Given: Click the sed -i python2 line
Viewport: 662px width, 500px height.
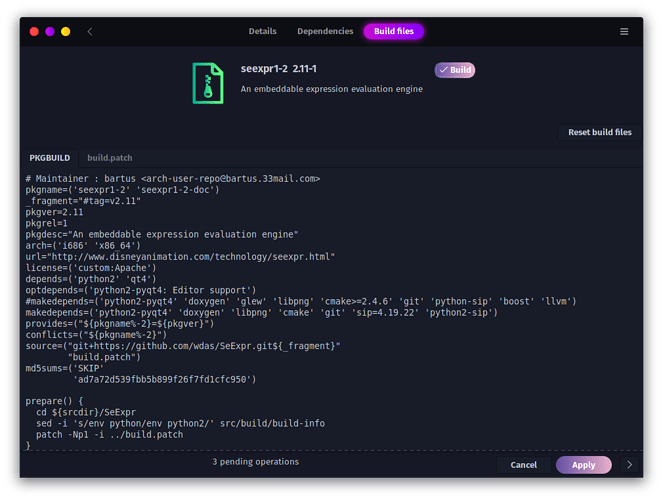Looking at the screenshot, I should tap(180, 424).
